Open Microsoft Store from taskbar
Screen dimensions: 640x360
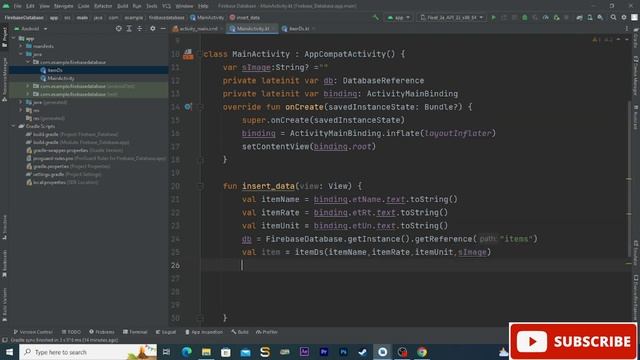coord(226,352)
